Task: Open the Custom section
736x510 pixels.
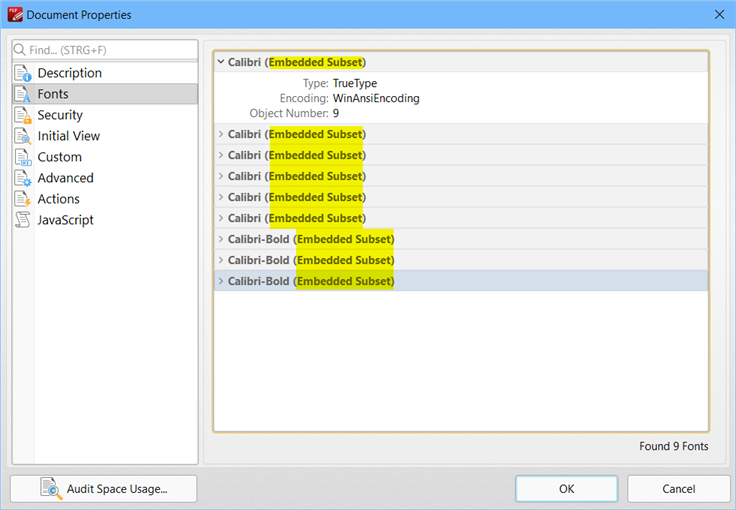Action: (x=105, y=157)
